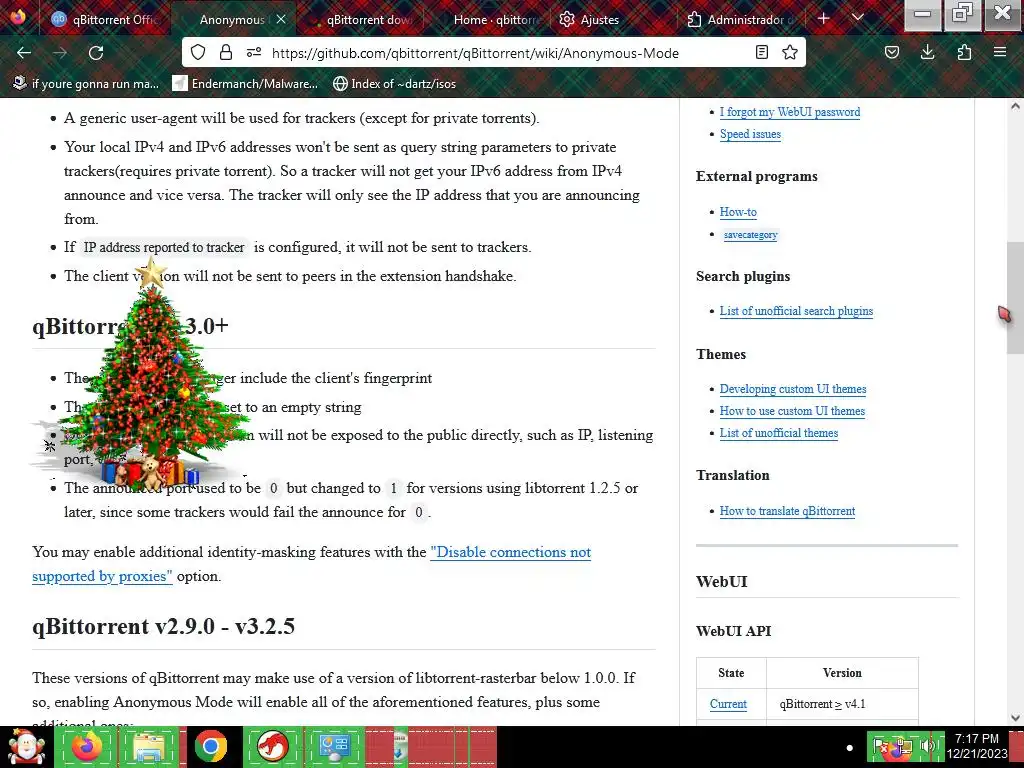The image size is (1024, 768).
Task: Go back with the browser back arrow
Action: [24, 53]
